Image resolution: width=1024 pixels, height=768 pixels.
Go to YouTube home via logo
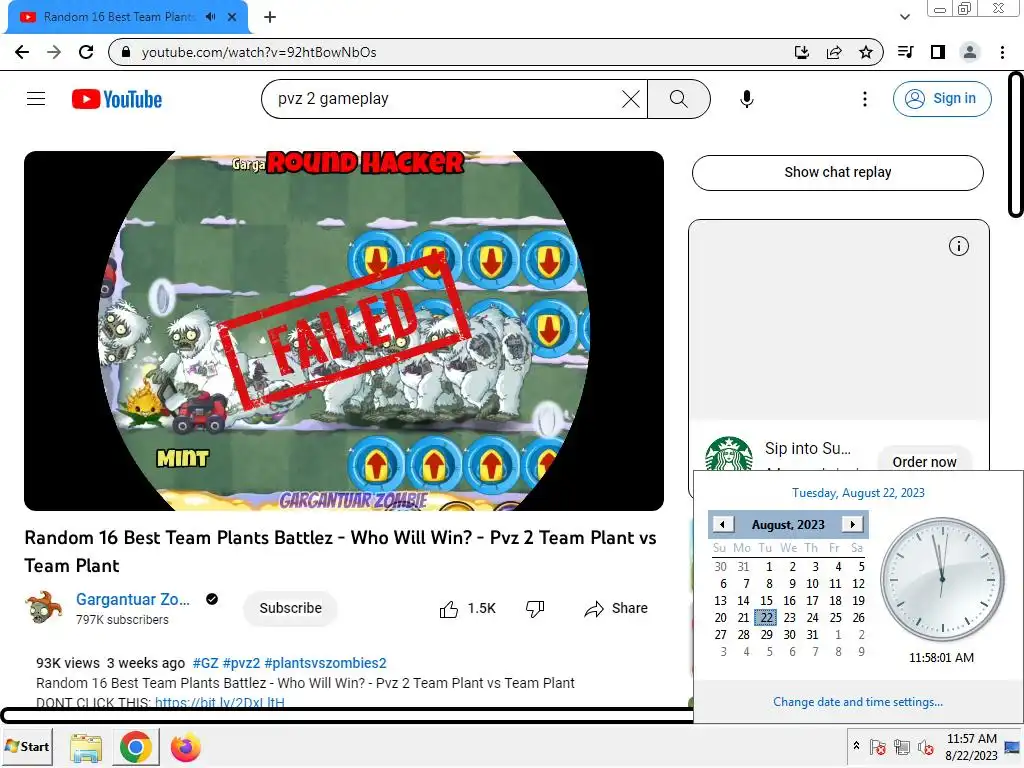point(117,99)
